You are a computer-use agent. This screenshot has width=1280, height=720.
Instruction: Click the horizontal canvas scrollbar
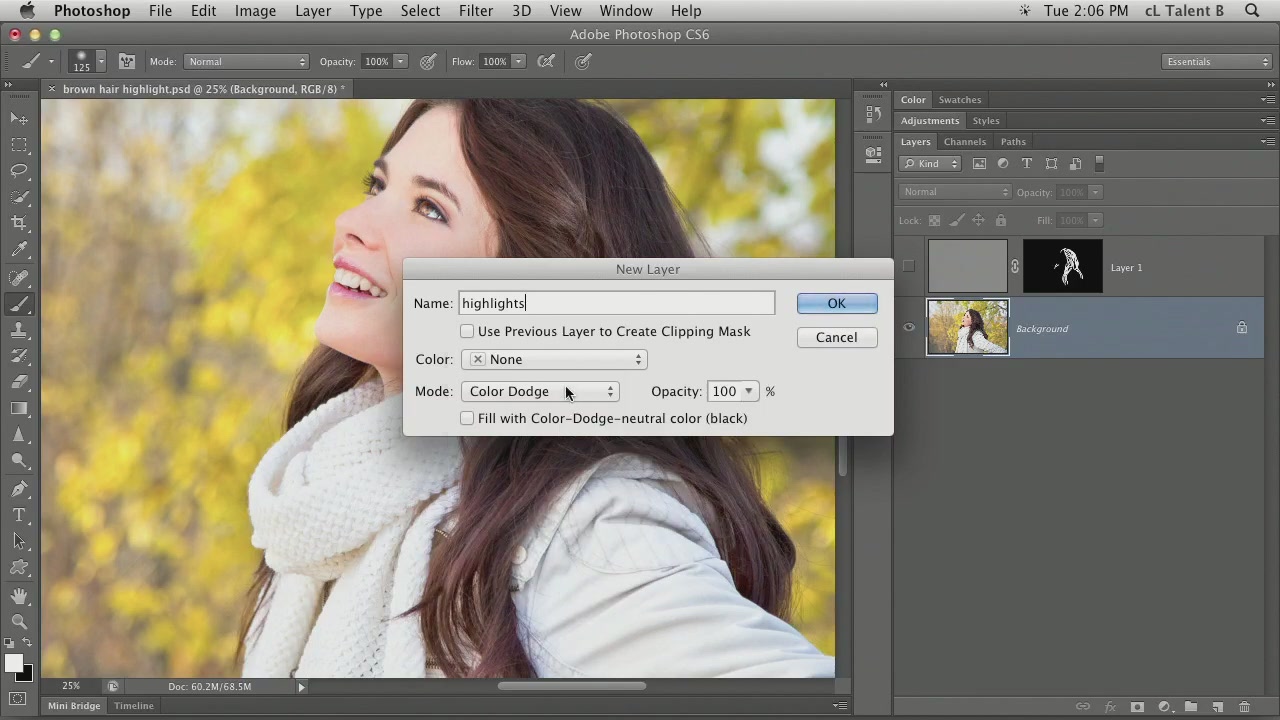pos(572,686)
